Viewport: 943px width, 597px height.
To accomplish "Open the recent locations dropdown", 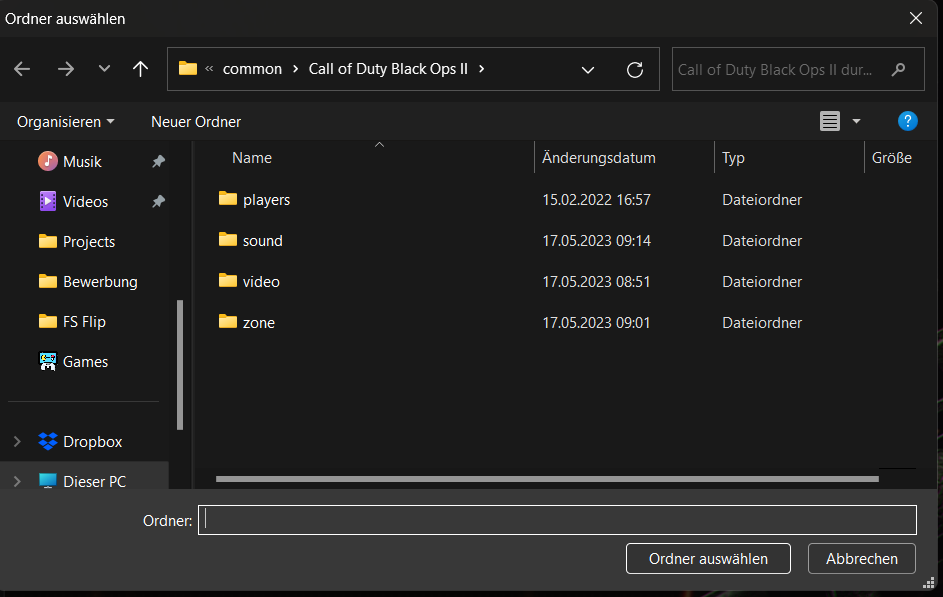I will [104, 69].
